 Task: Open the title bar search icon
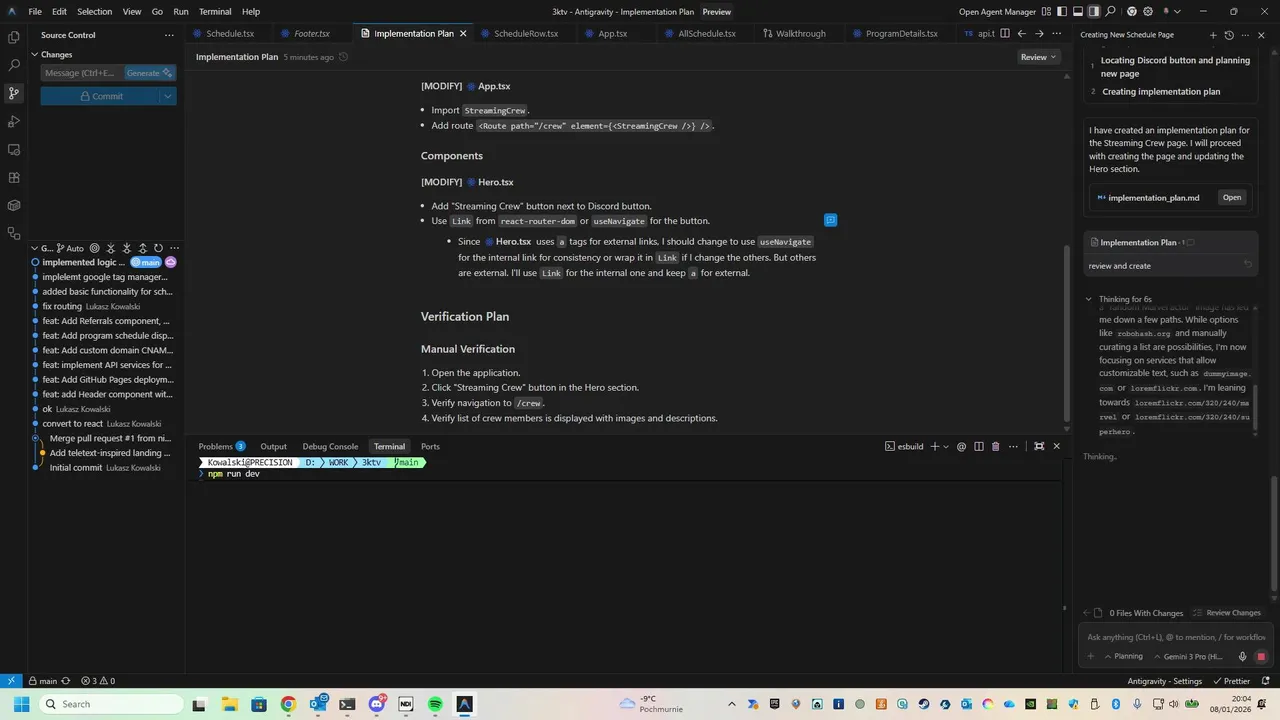[x=1111, y=12]
